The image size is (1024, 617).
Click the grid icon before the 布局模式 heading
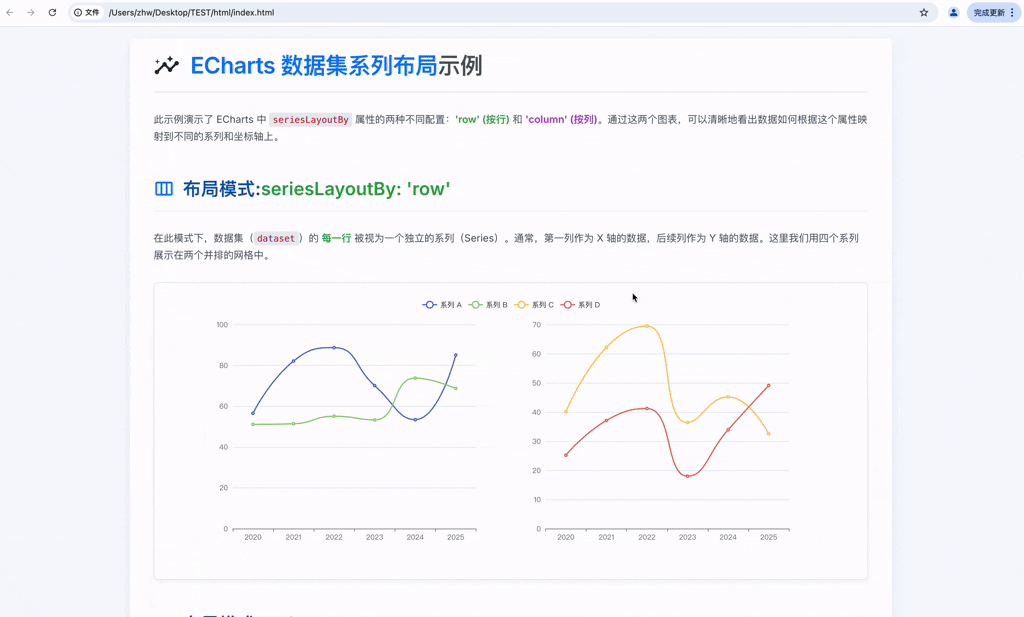click(x=163, y=188)
